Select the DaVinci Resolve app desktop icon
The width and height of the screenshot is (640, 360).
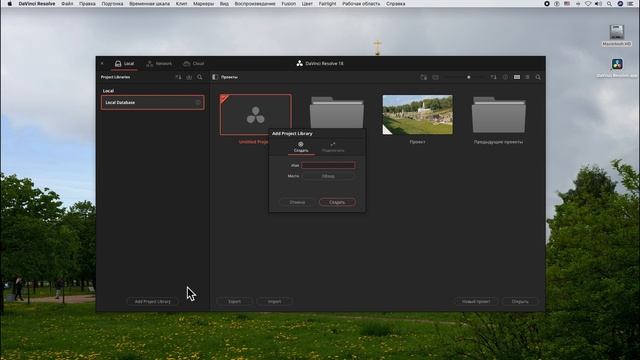pyautogui.click(x=617, y=68)
